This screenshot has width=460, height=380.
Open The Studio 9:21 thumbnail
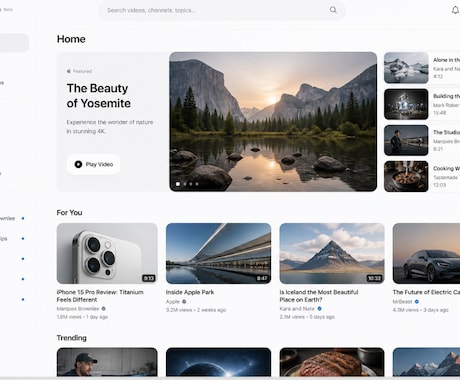(x=406, y=140)
